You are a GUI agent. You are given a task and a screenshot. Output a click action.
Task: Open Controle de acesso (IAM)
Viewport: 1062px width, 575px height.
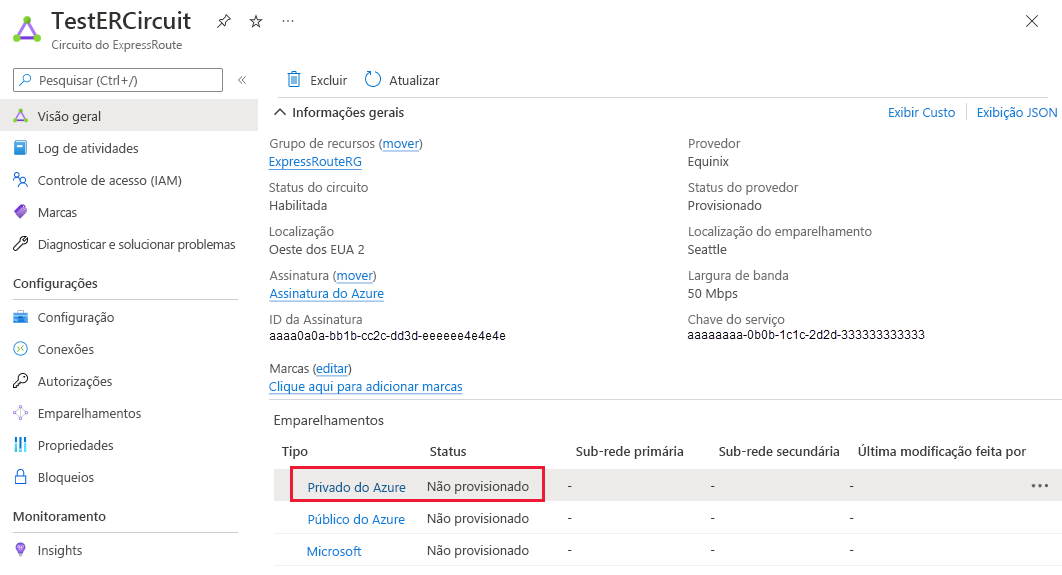point(109,180)
